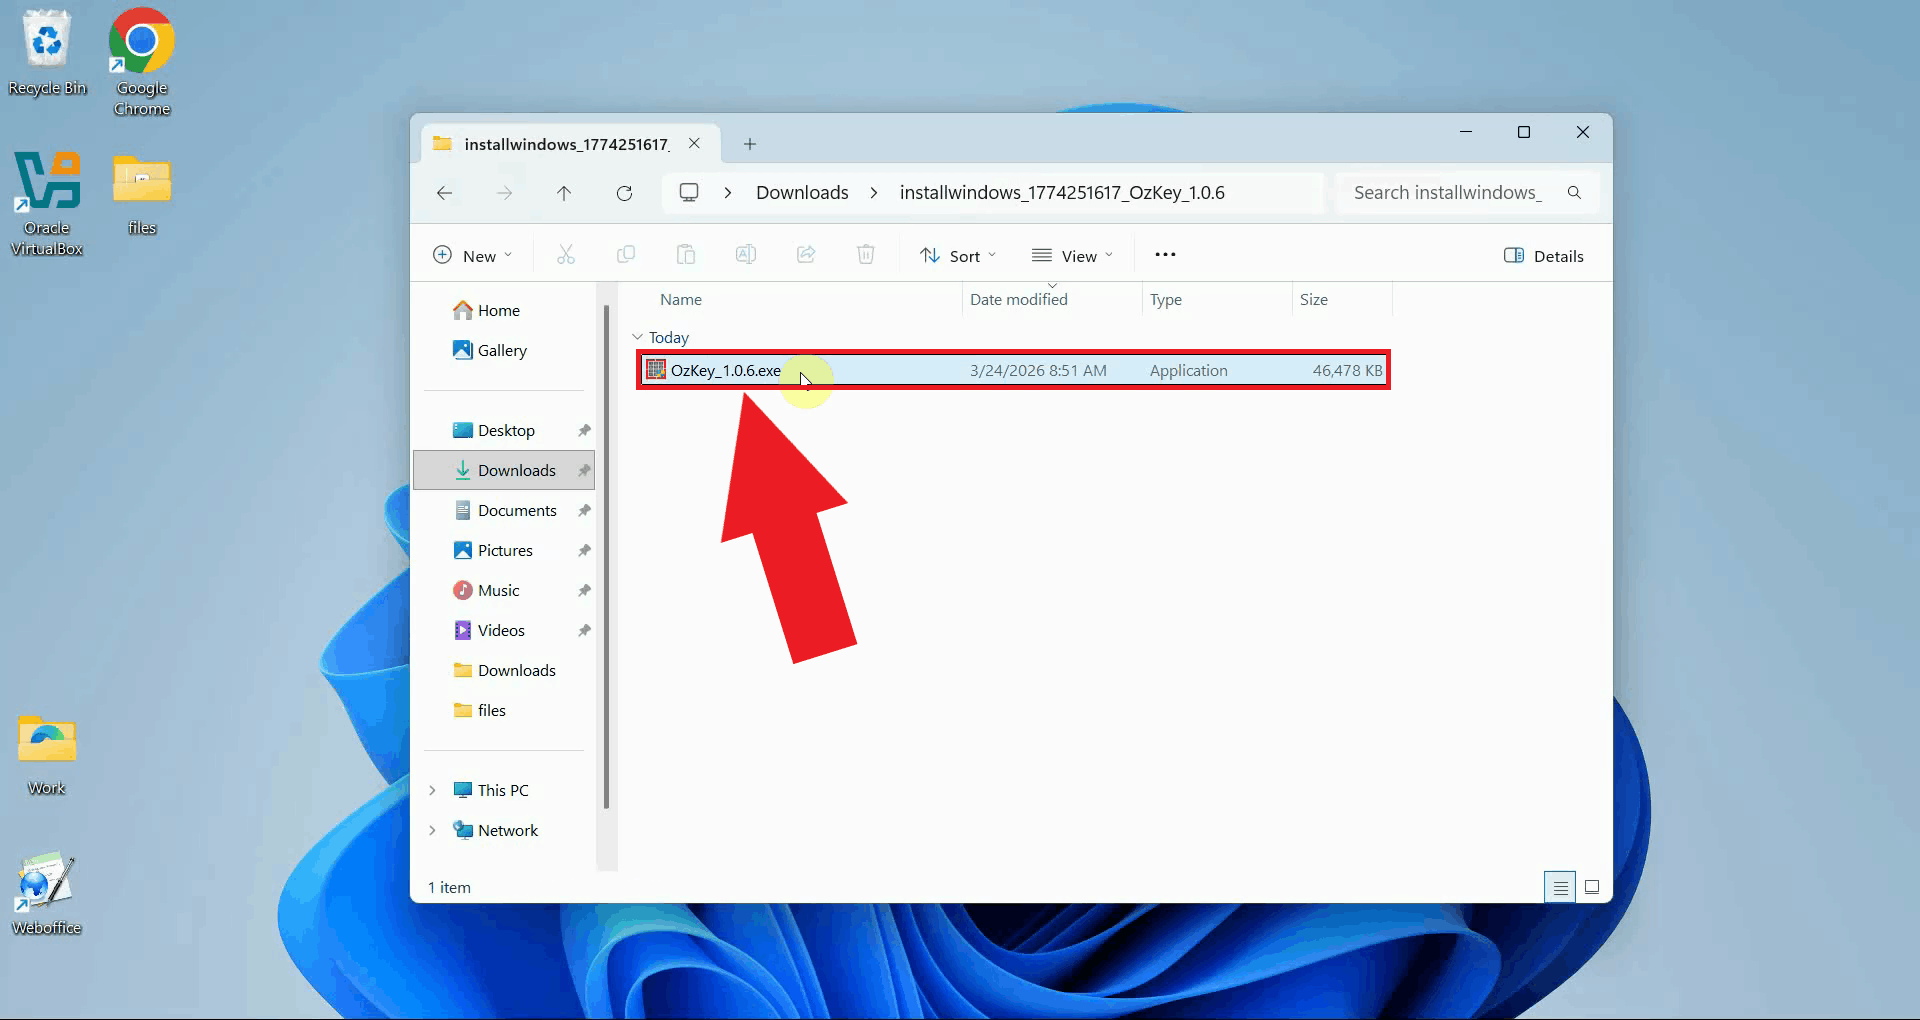Select pinned Downloads in navigation pane

[x=504, y=470]
